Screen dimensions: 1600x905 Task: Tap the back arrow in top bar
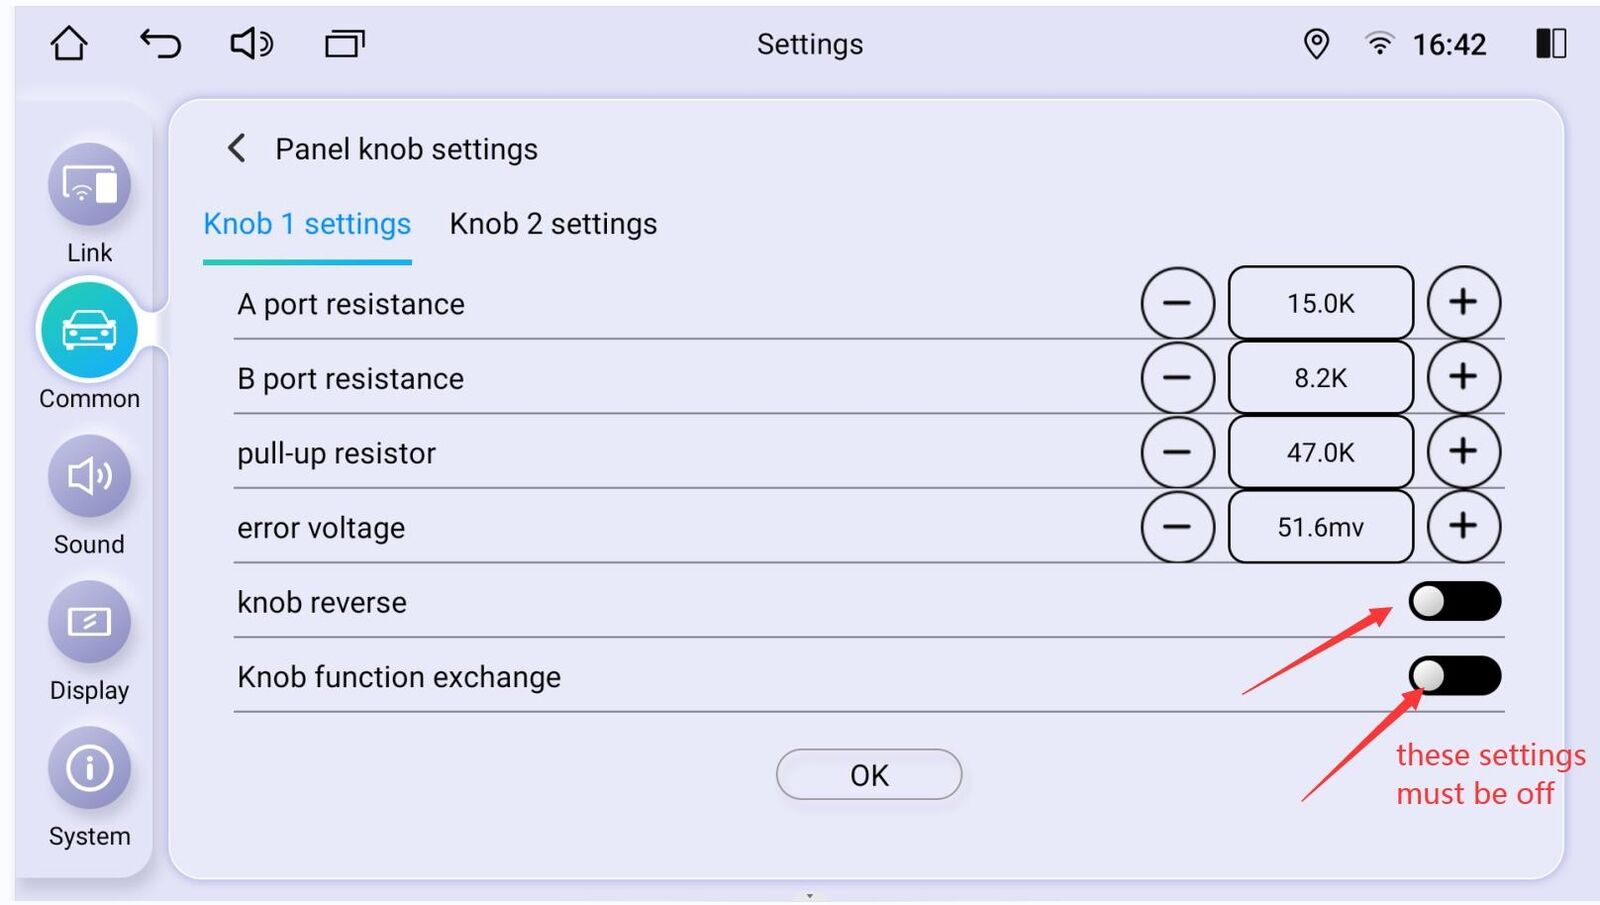click(x=160, y=44)
